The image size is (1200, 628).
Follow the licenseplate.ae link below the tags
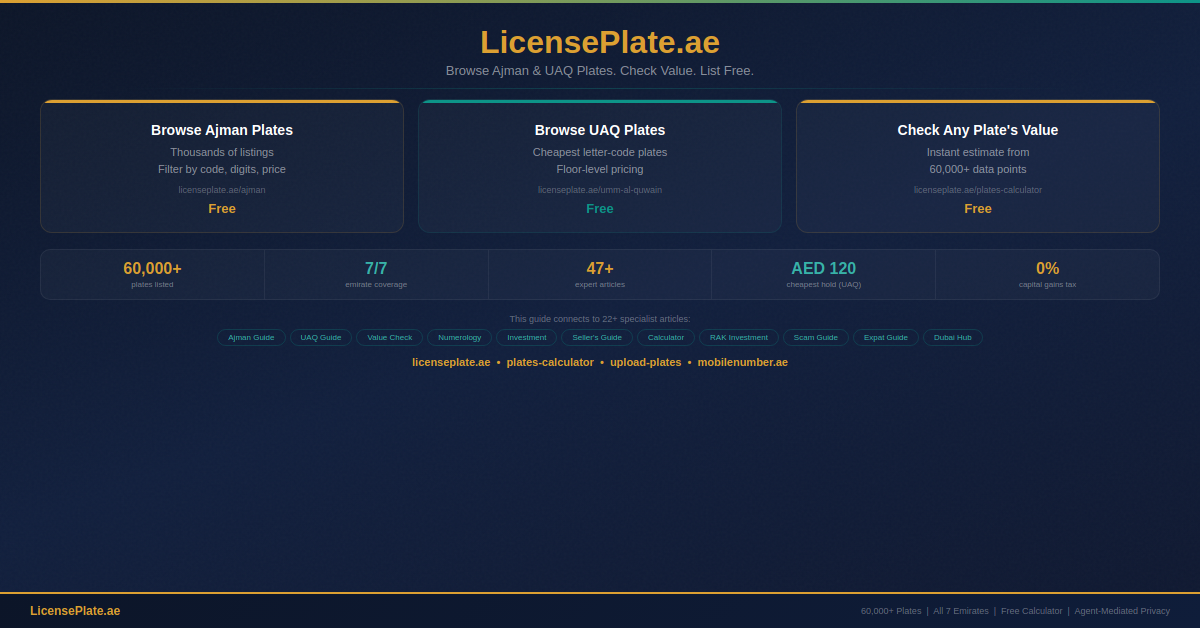pos(451,362)
